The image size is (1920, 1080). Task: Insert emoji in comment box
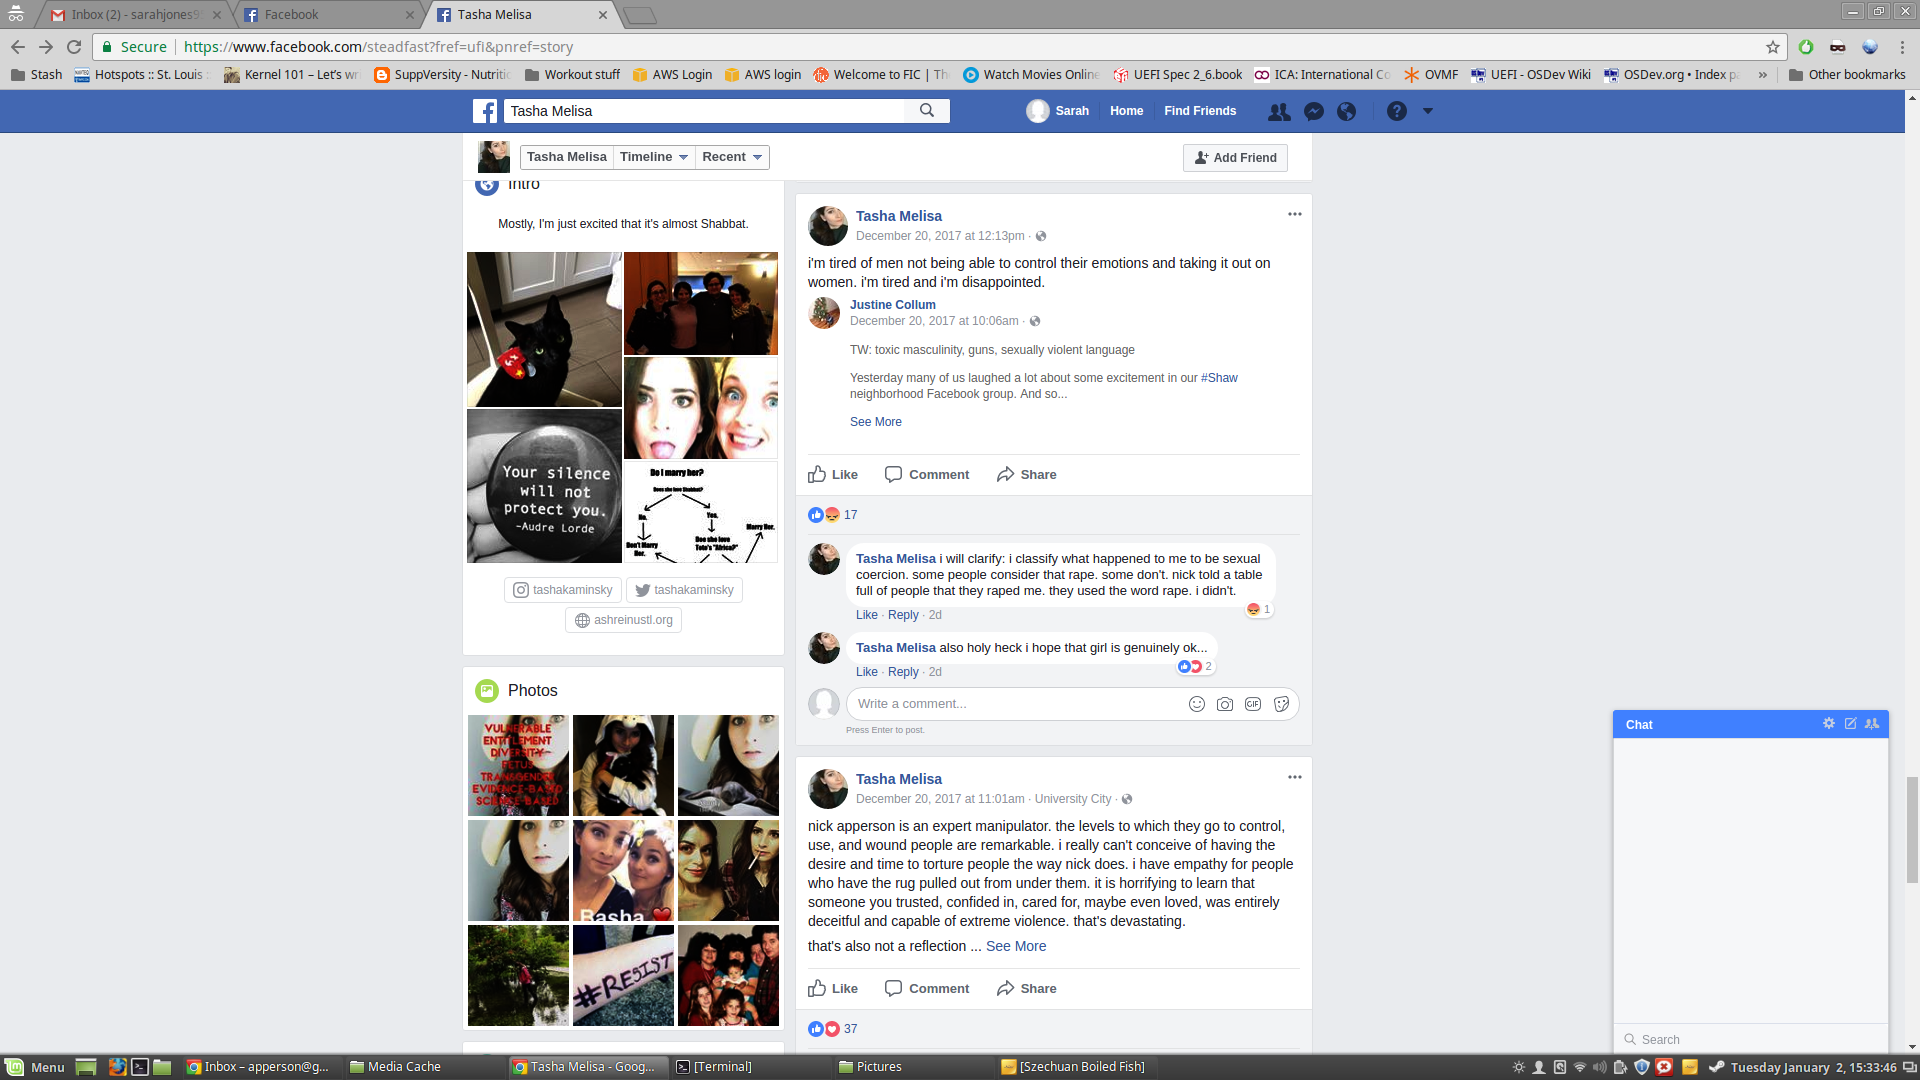pyautogui.click(x=1196, y=704)
